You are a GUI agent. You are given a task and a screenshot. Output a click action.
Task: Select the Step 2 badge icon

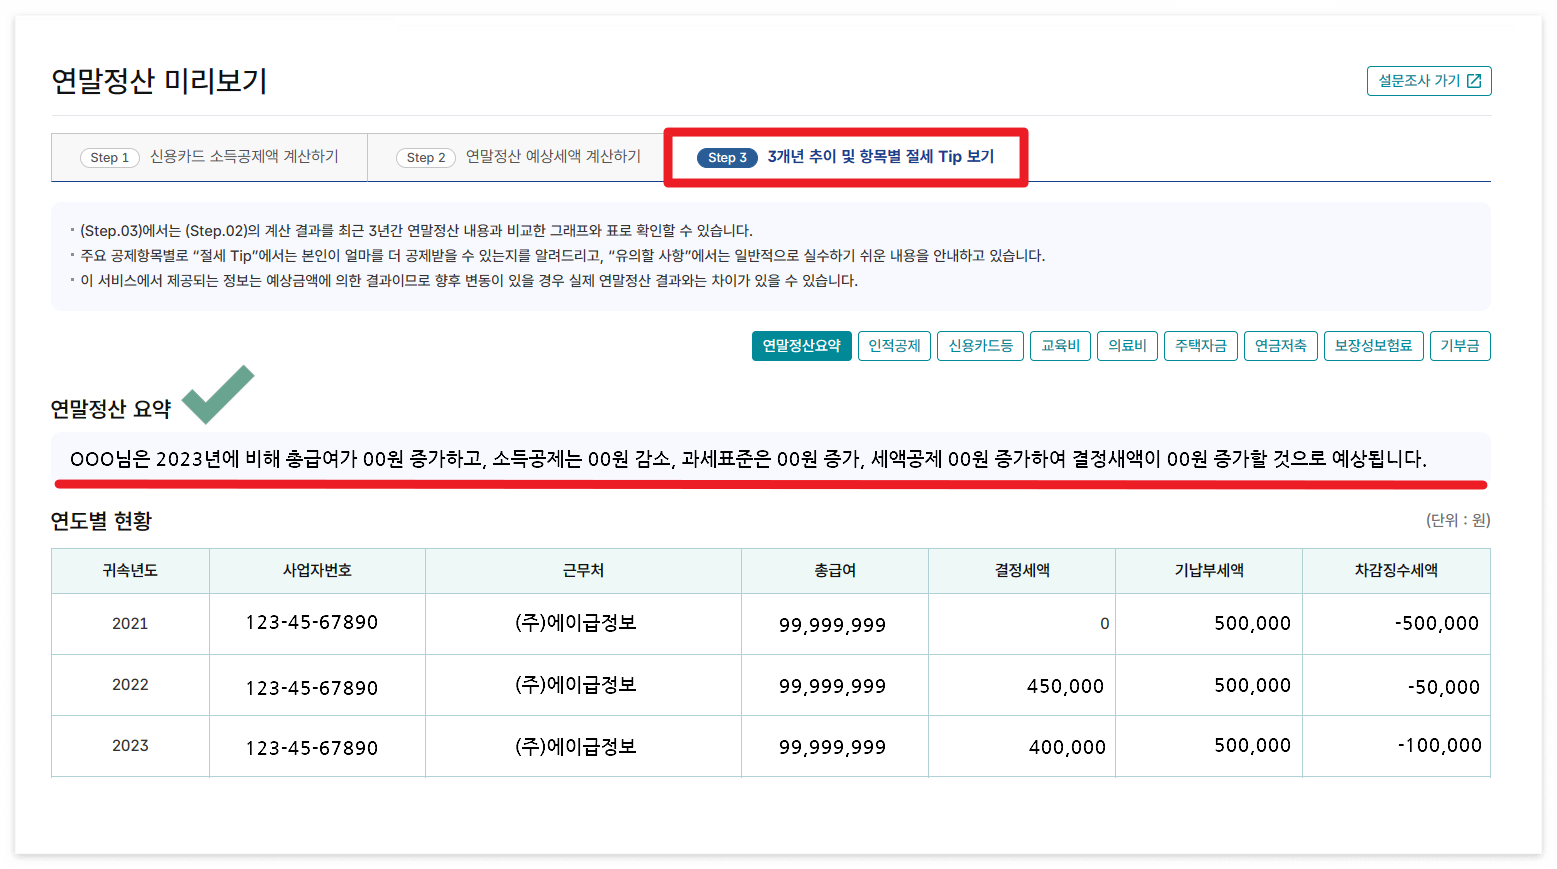click(425, 157)
